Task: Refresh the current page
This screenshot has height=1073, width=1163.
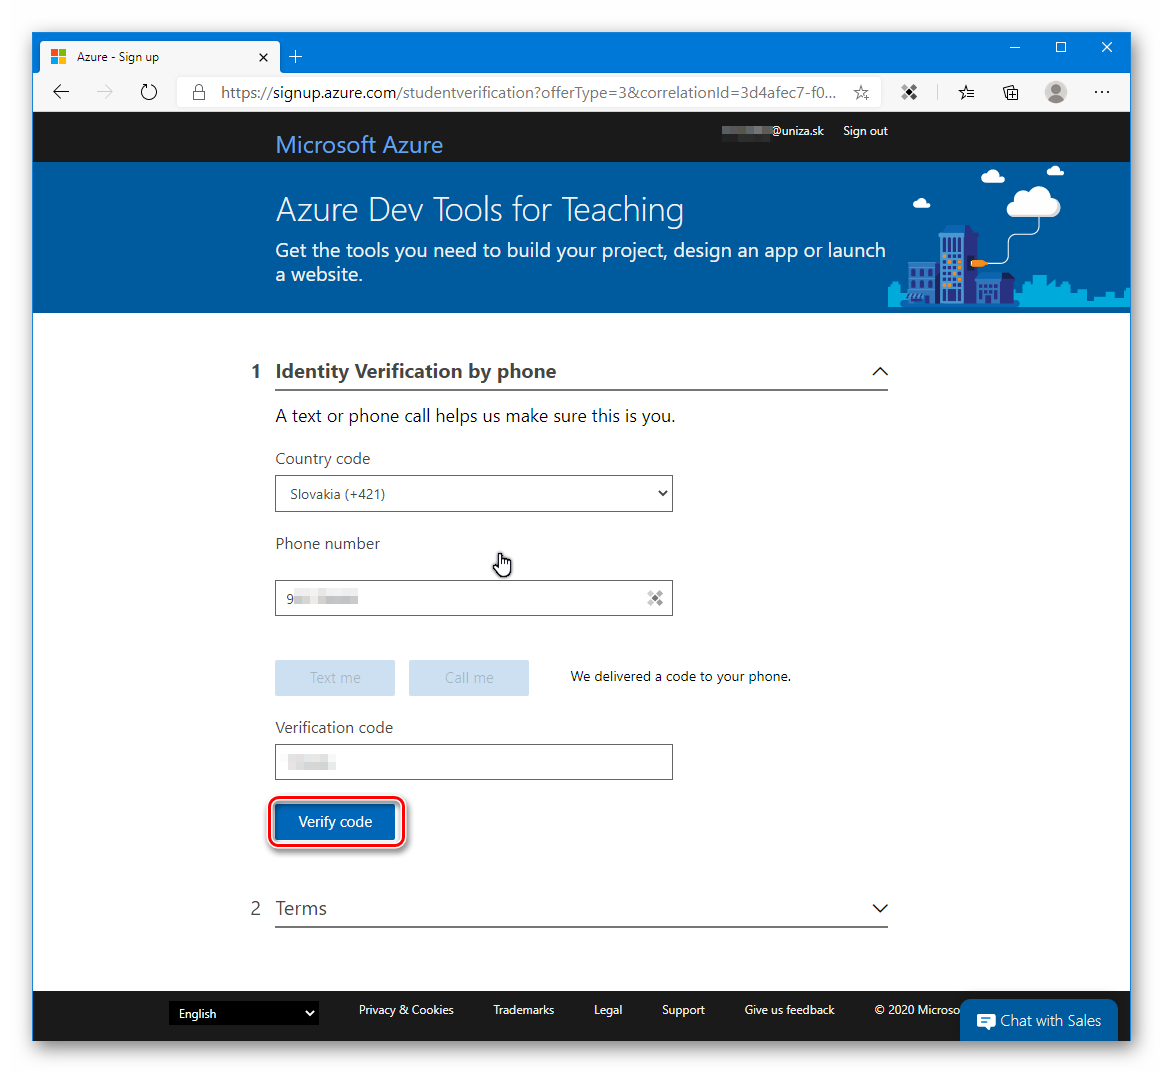Action: click(148, 91)
